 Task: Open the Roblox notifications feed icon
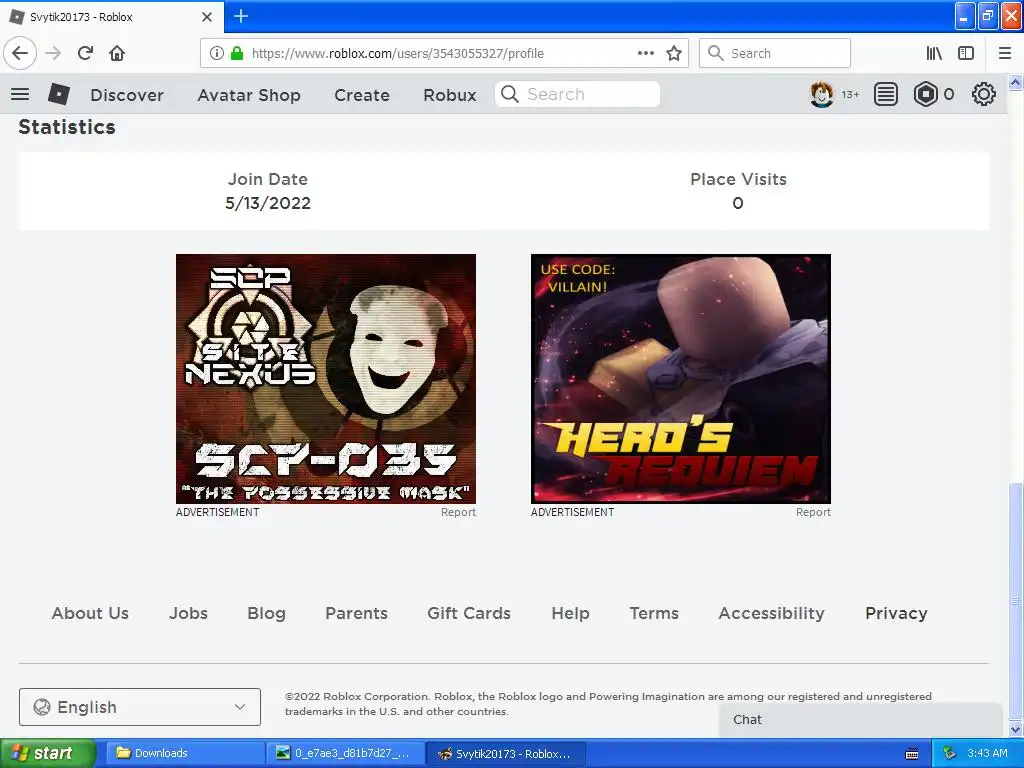click(x=886, y=95)
